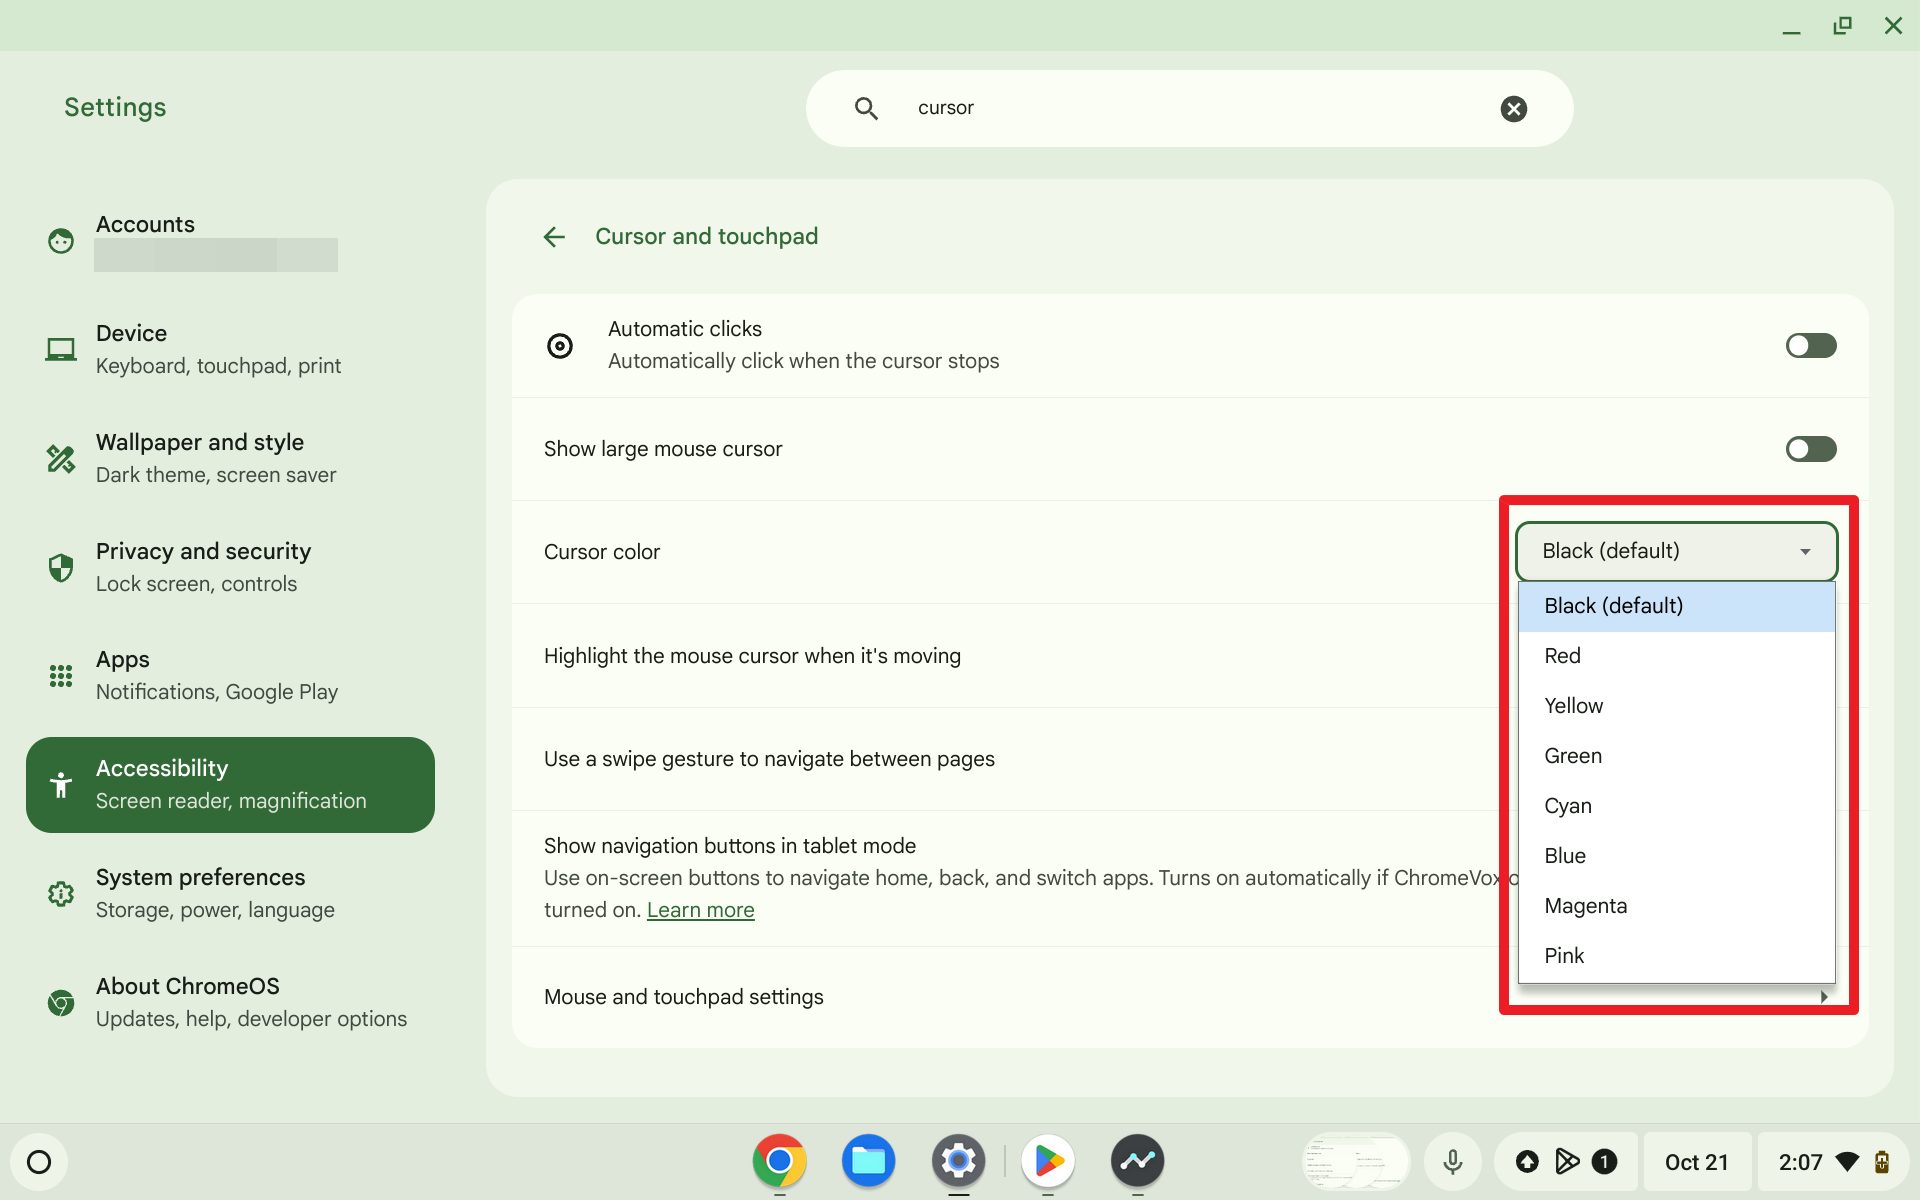
Task: Select Yellow from cursor color options
Action: (1574, 705)
